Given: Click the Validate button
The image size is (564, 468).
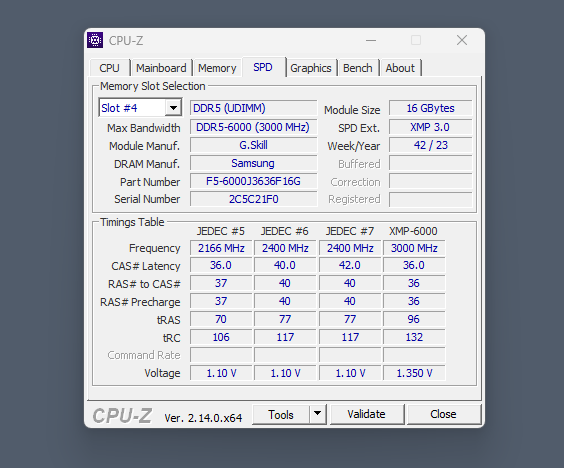Looking at the screenshot, I should (367, 414).
